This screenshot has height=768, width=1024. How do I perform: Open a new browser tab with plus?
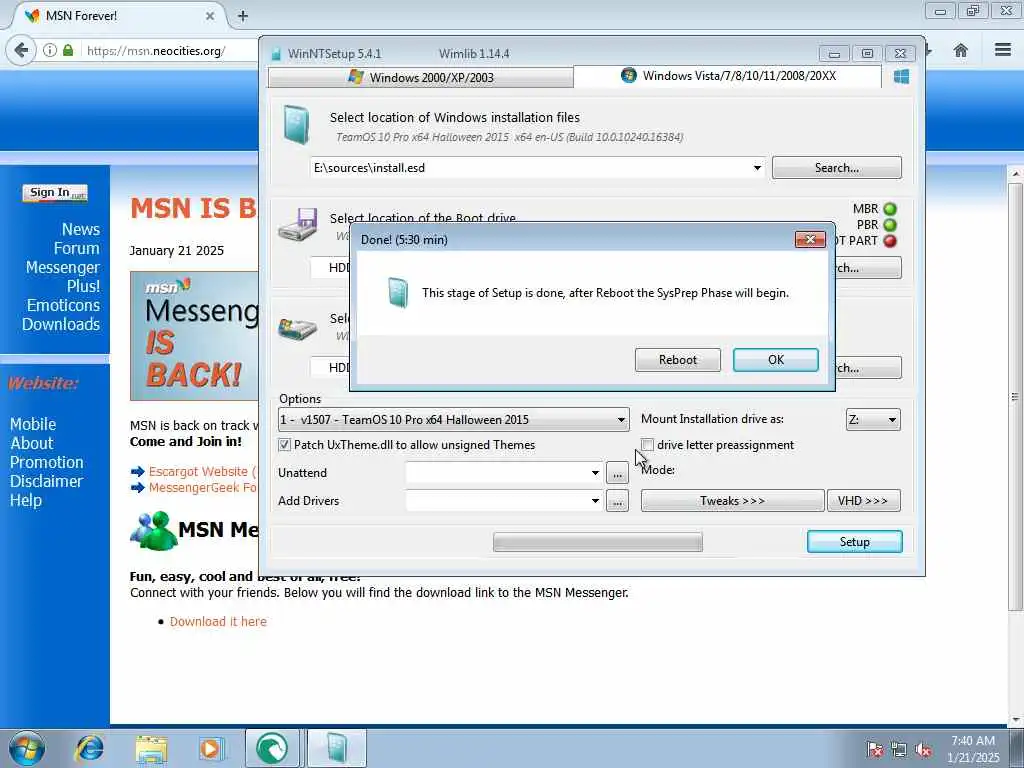tap(242, 16)
